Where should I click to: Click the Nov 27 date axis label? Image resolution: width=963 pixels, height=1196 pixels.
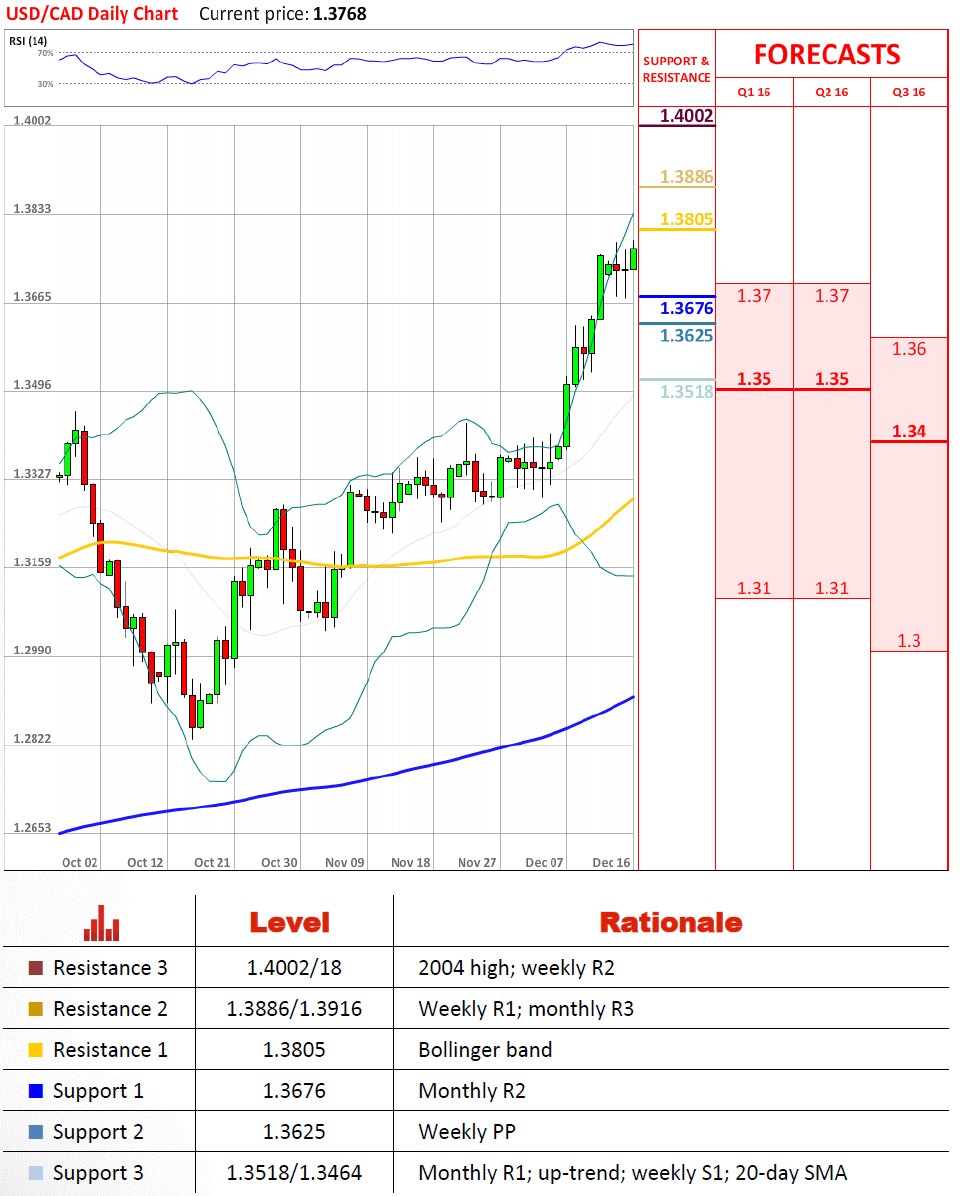477,863
